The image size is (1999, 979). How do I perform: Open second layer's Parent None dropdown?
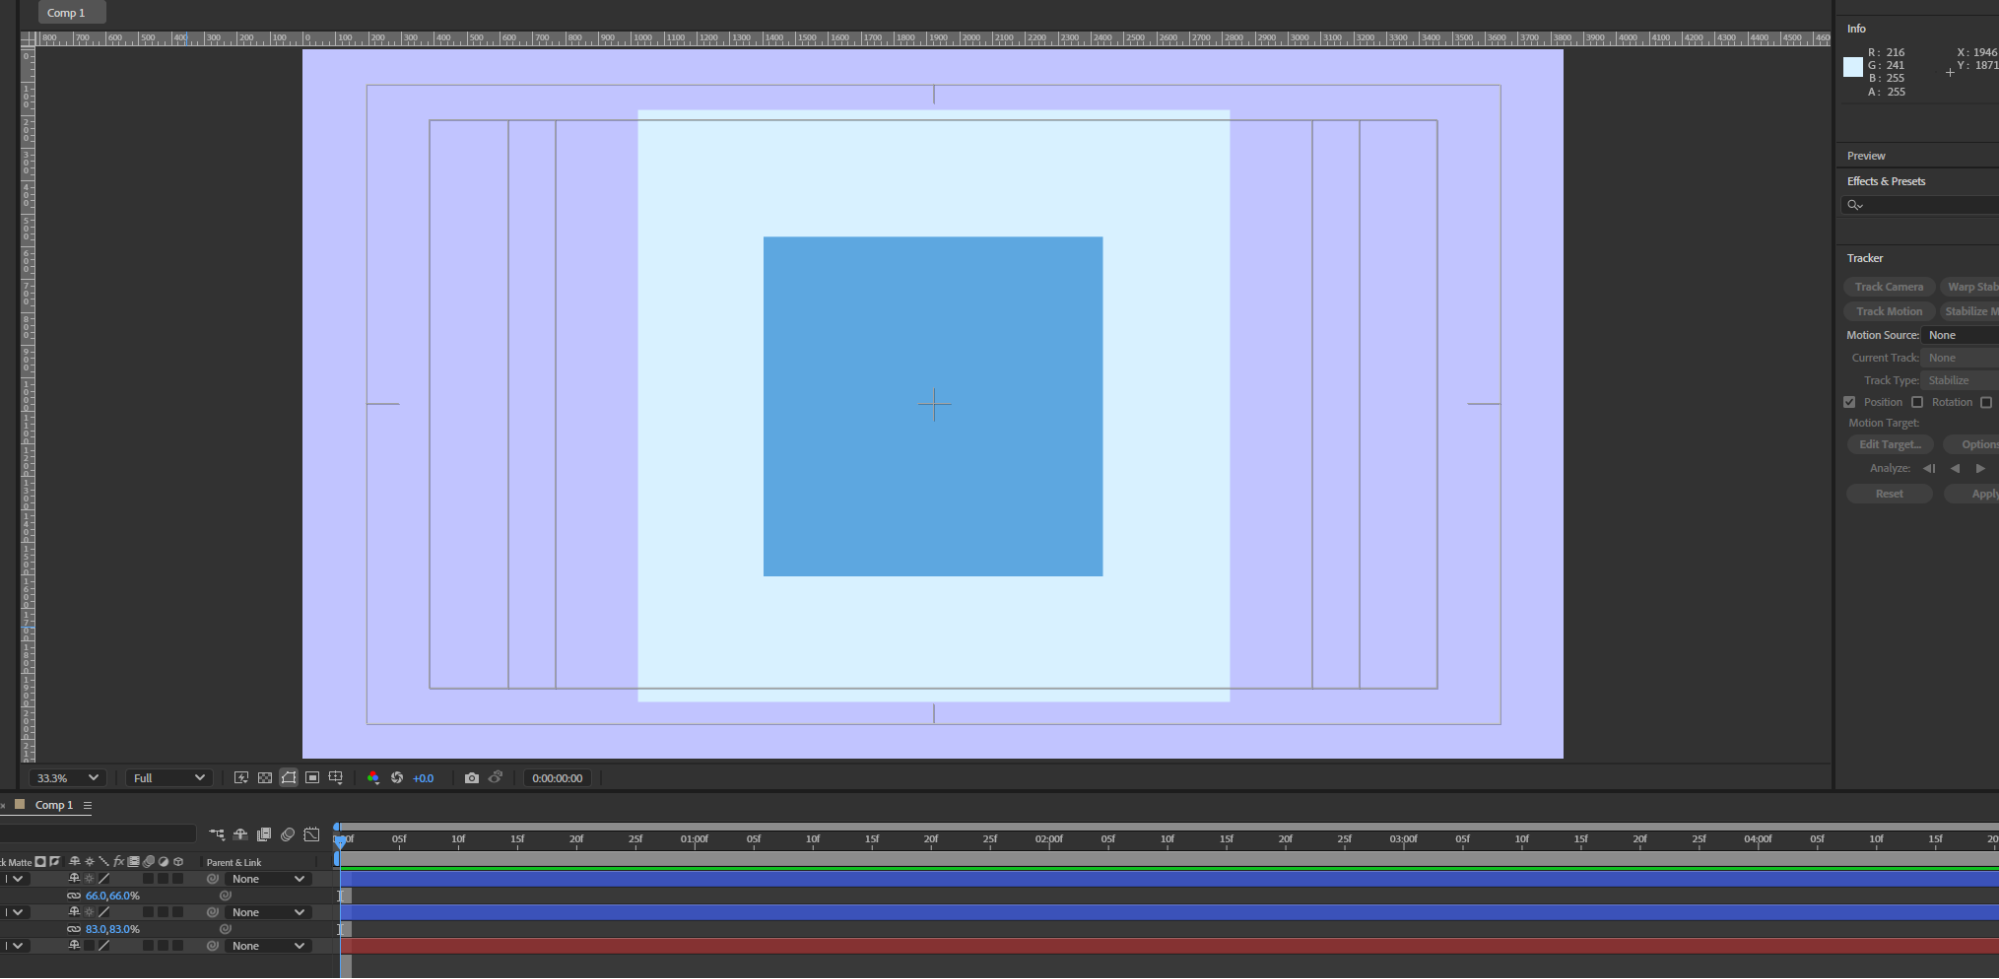click(x=267, y=912)
